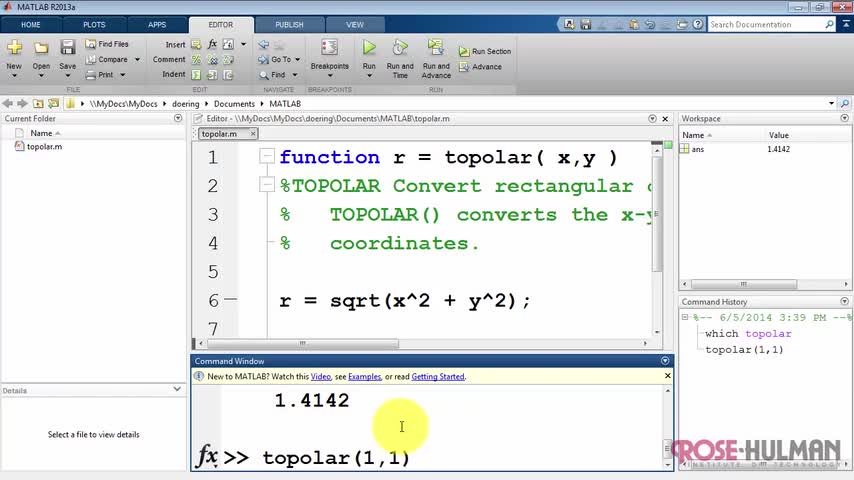Open the Getting Started link
This screenshot has height=480, width=854.
(x=438, y=376)
